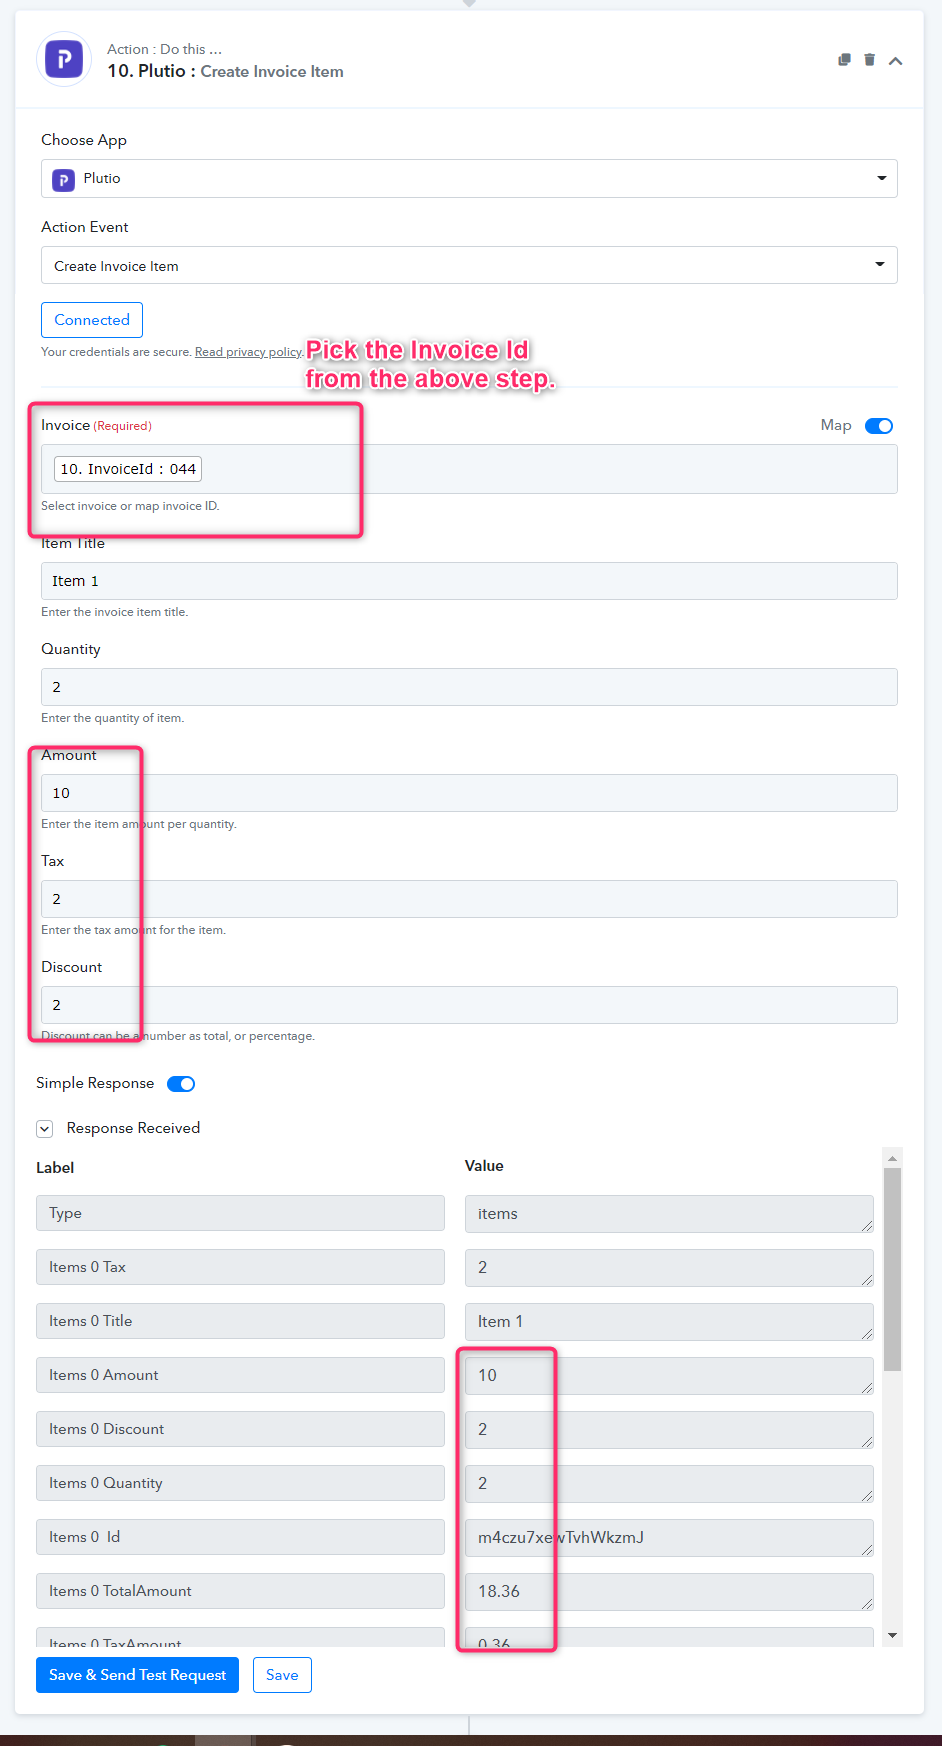942x1746 pixels.
Task: Click the resize handle of items value
Action: 867,1226
